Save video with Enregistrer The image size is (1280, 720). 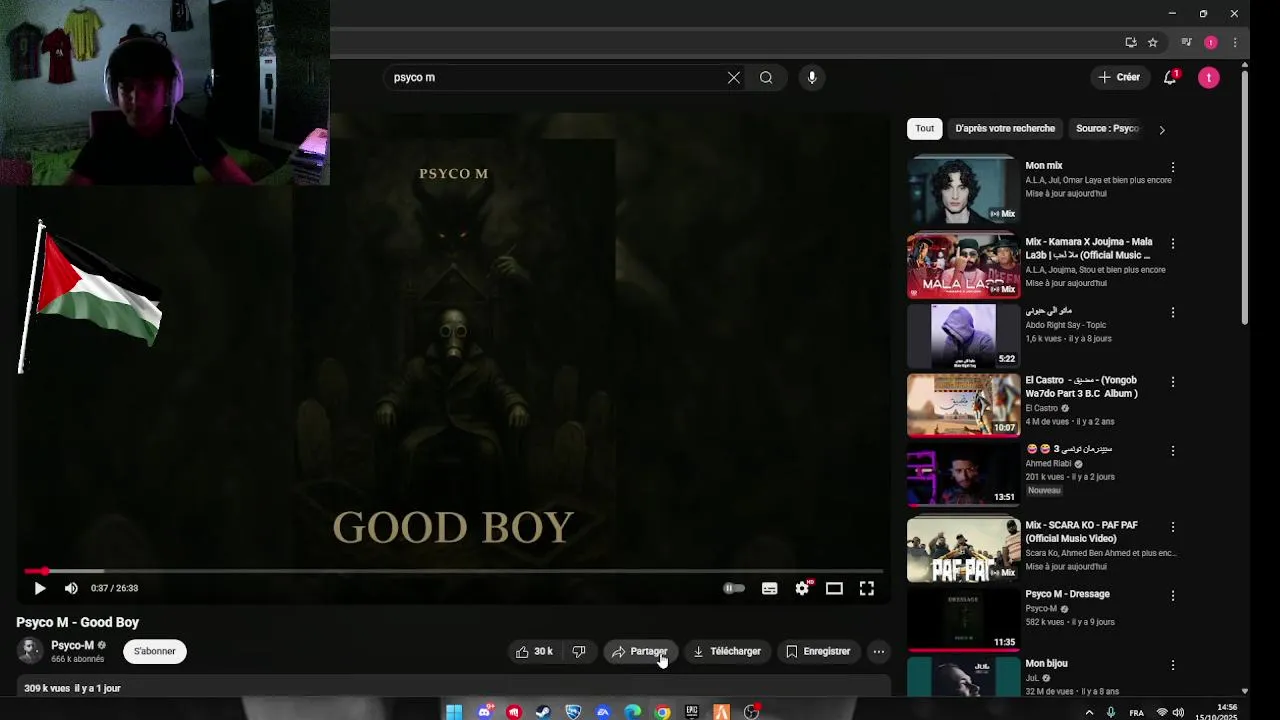click(818, 651)
